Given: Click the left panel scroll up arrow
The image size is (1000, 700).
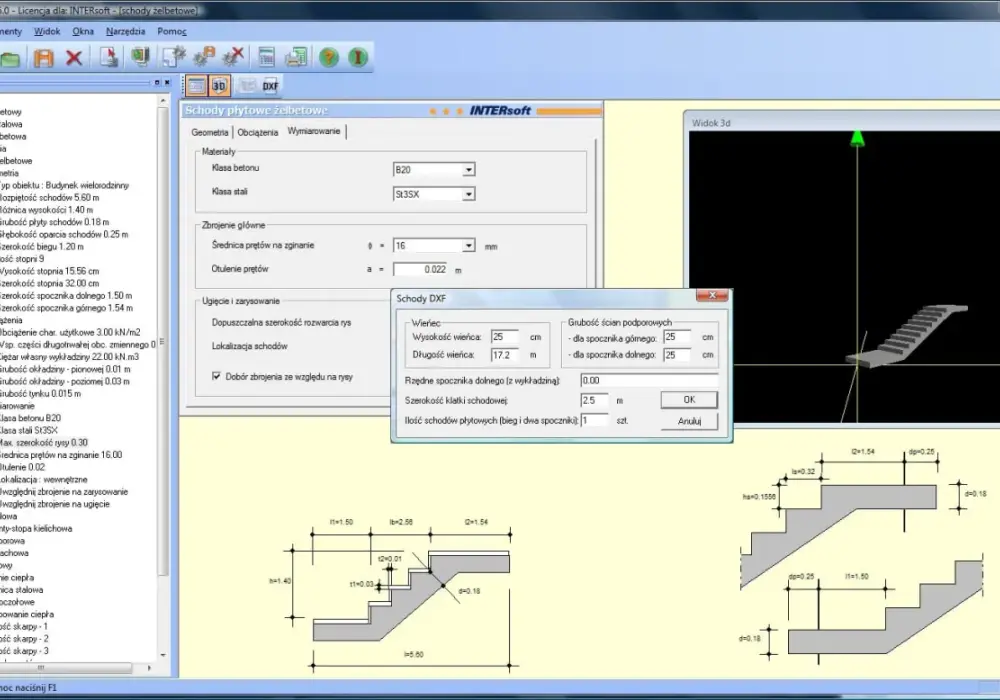Looking at the screenshot, I should (x=163, y=101).
